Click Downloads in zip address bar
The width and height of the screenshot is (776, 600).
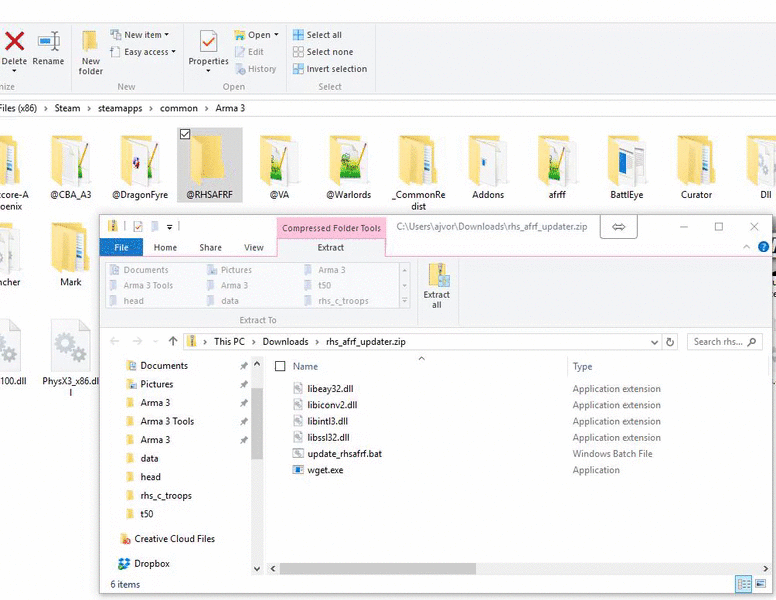[x=285, y=342]
